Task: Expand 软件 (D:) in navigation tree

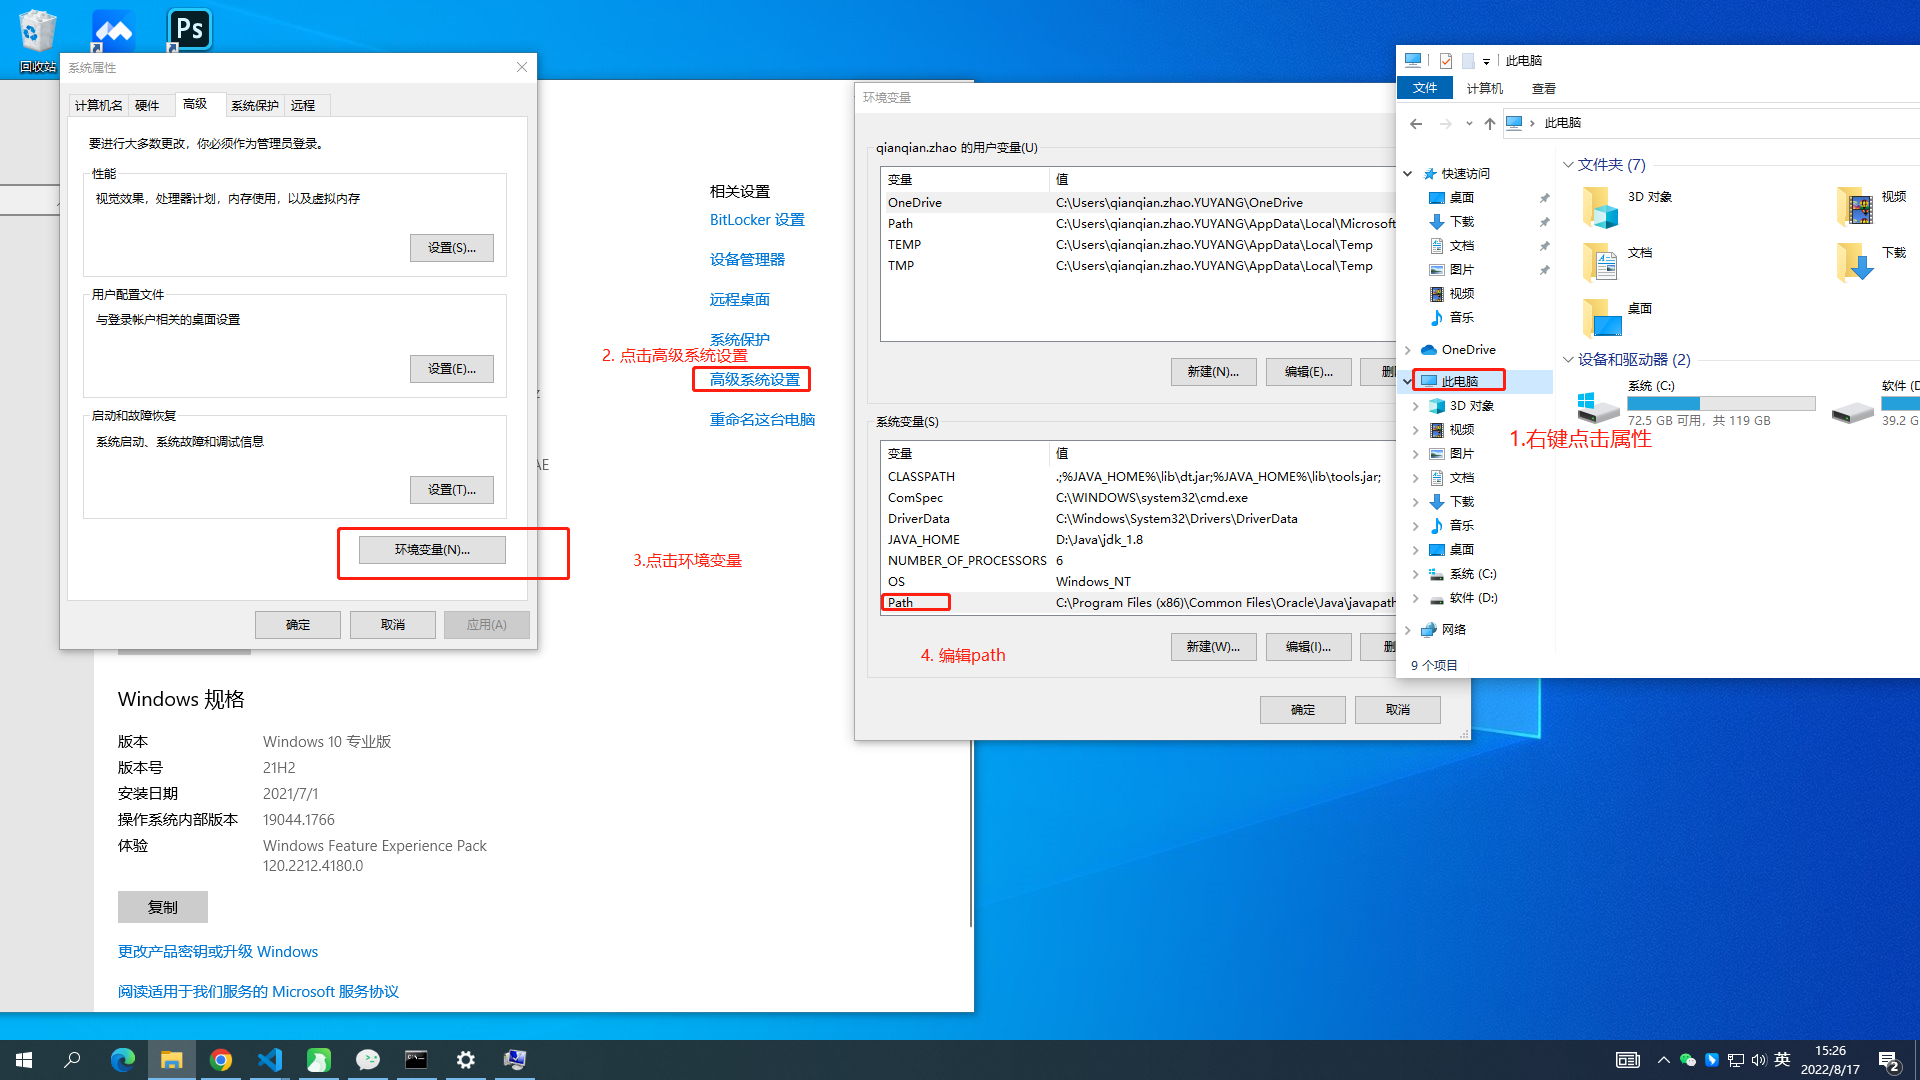Action: tap(1416, 598)
